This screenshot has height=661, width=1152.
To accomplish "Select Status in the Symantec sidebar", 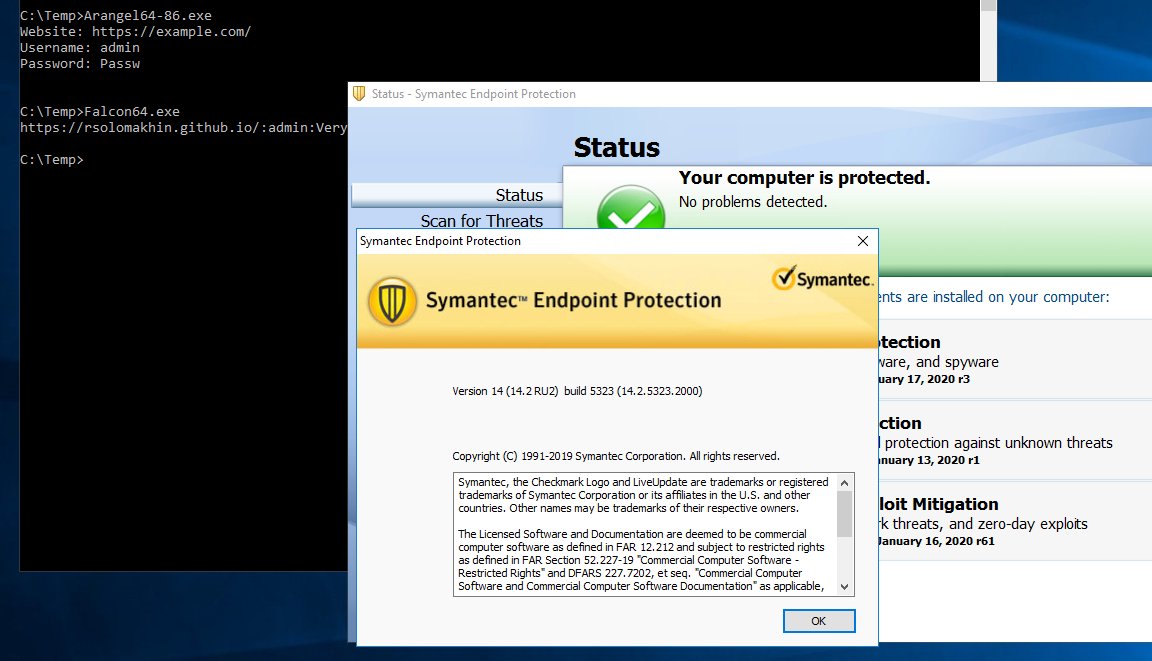I will coord(457,195).
